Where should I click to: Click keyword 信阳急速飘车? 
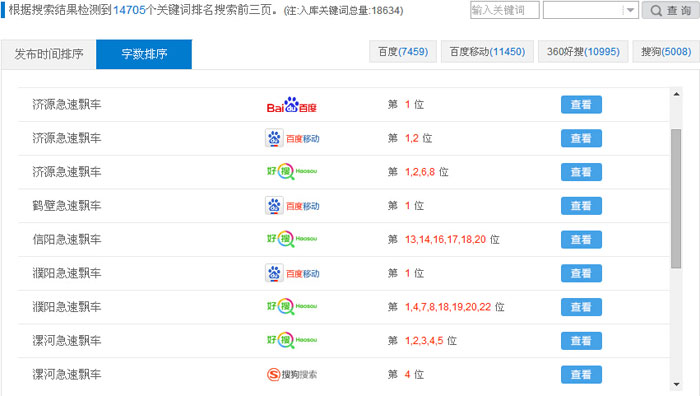(67, 239)
